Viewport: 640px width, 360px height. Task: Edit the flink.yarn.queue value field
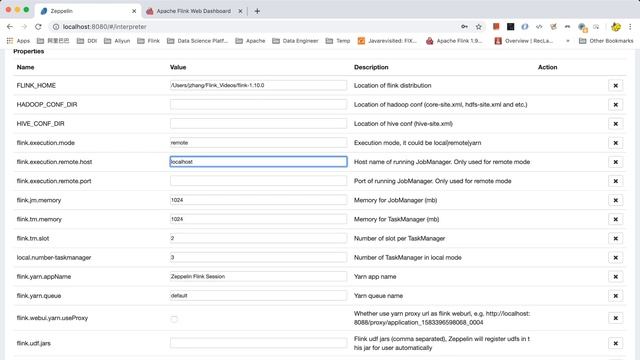coord(258,296)
